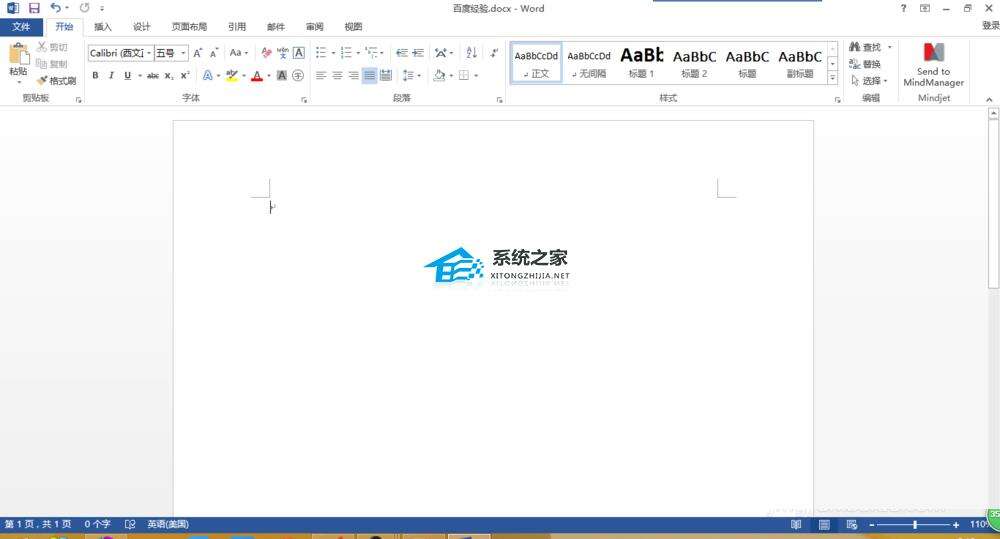The width and height of the screenshot is (1000, 539).
Task: Toggle Italic formatting
Action: pos(111,75)
